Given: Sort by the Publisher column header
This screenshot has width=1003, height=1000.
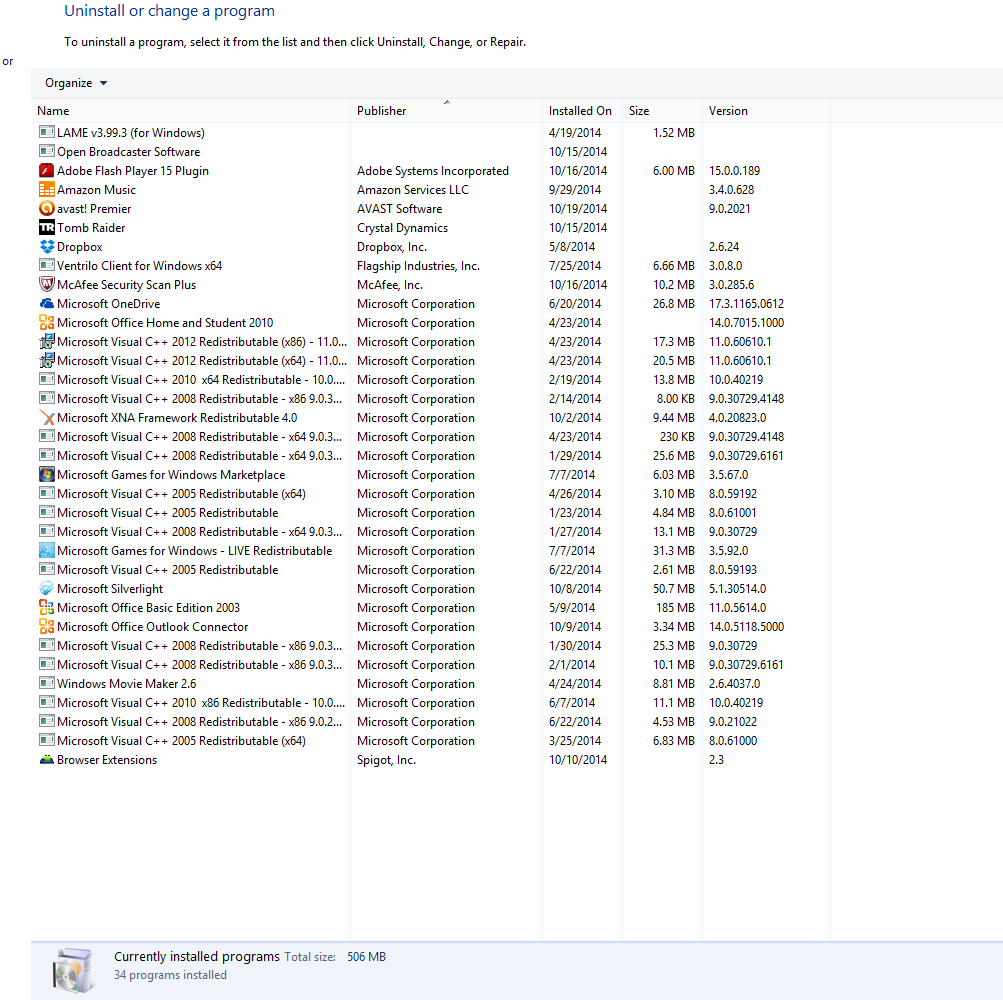Looking at the screenshot, I should pos(446,111).
